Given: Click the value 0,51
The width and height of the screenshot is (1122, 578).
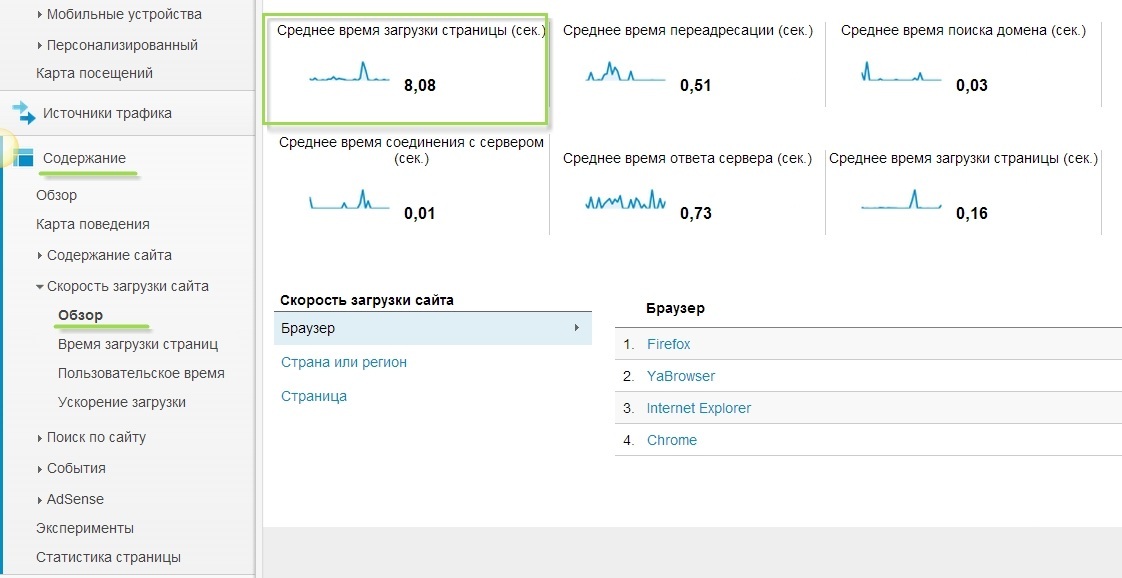Looking at the screenshot, I should pos(696,86).
